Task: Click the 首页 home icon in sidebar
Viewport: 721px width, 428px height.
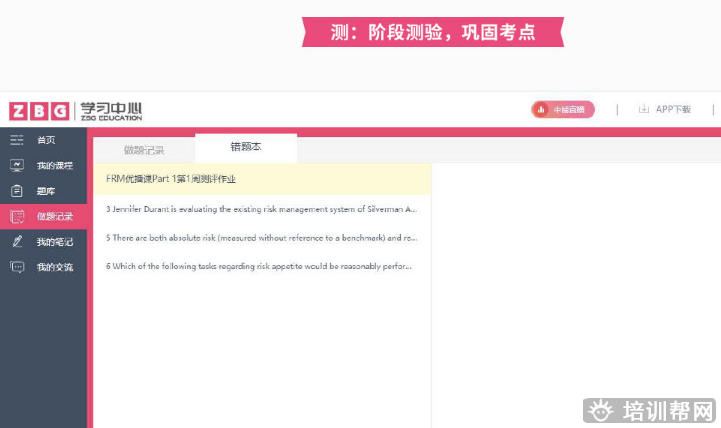Action: tap(17, 140)
